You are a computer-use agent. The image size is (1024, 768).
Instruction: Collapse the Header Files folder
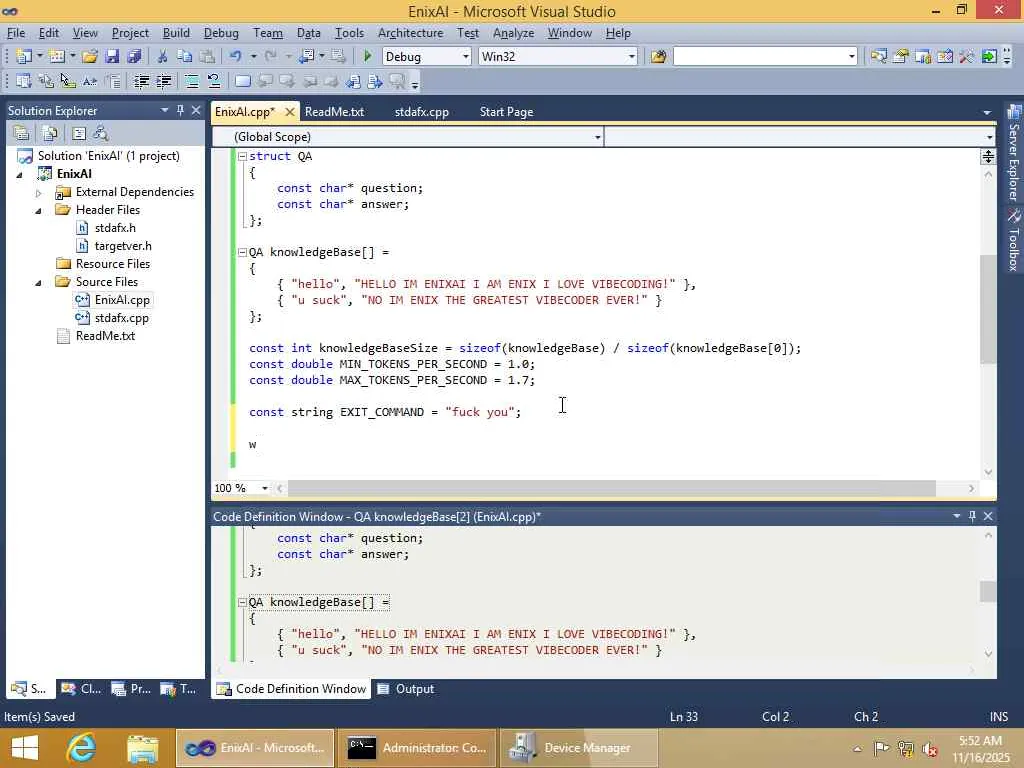[x=39, y=211]
